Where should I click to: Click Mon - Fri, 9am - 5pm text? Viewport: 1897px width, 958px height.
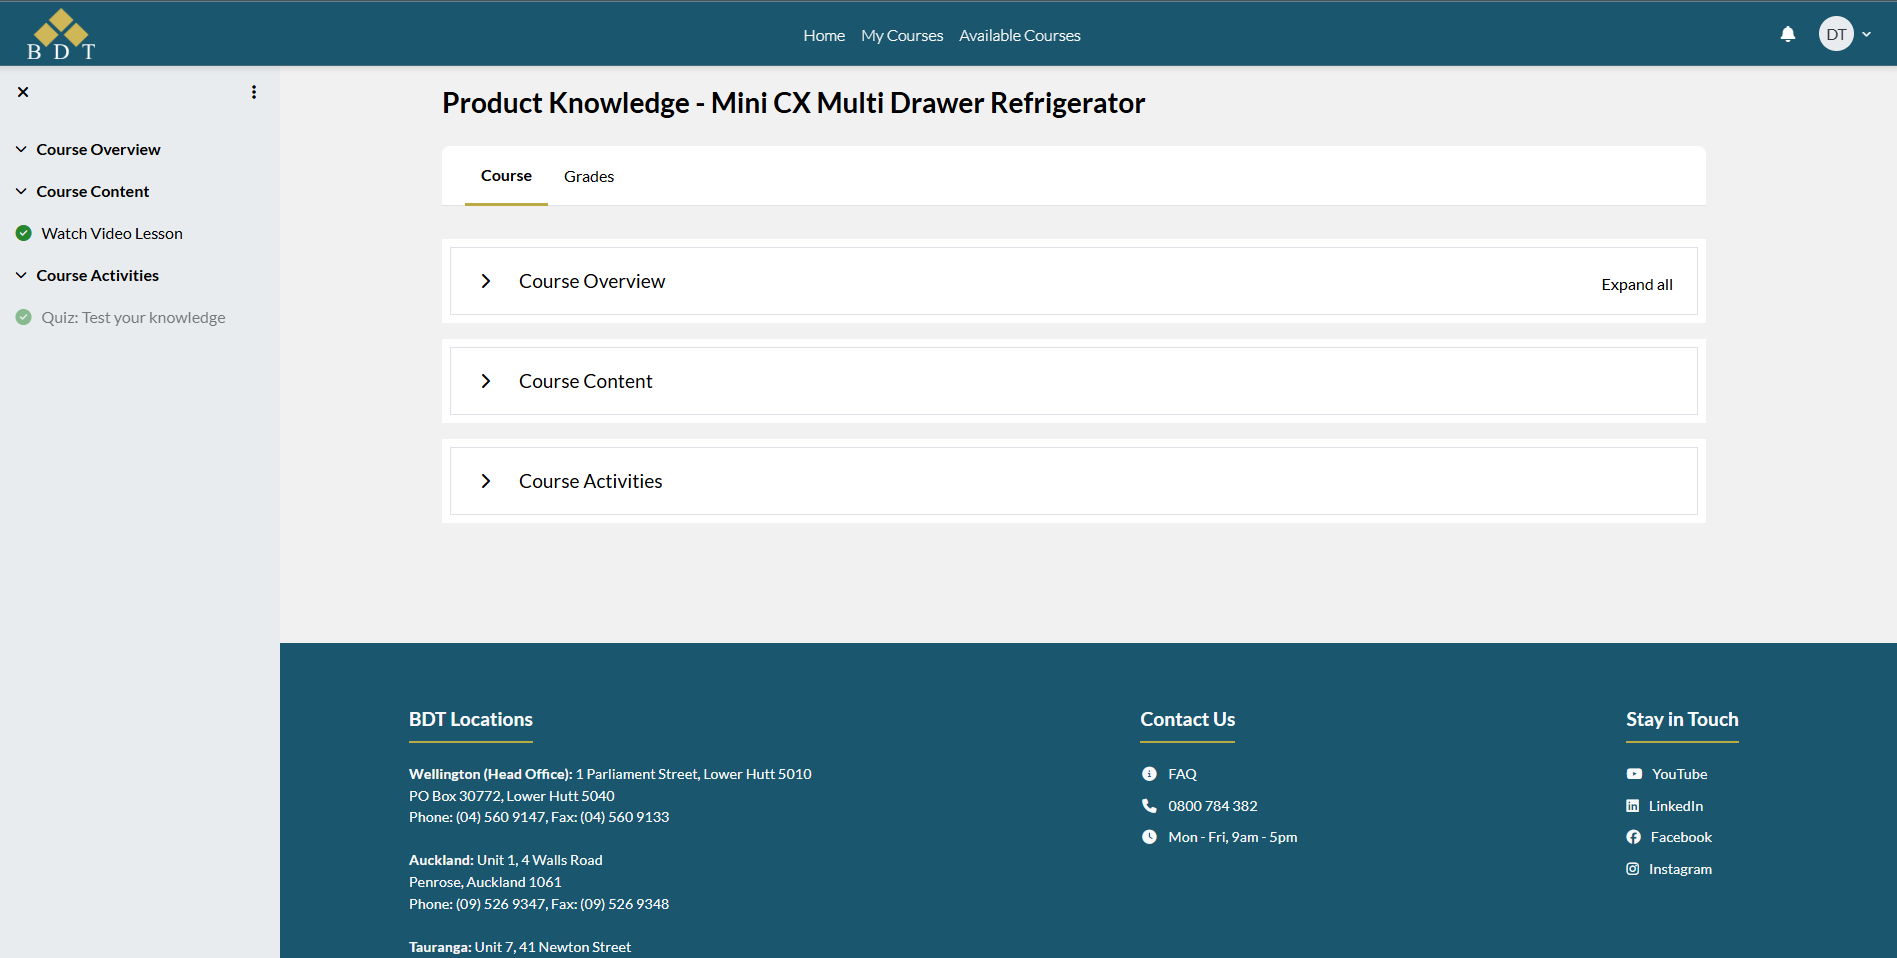coord(1233,837)
